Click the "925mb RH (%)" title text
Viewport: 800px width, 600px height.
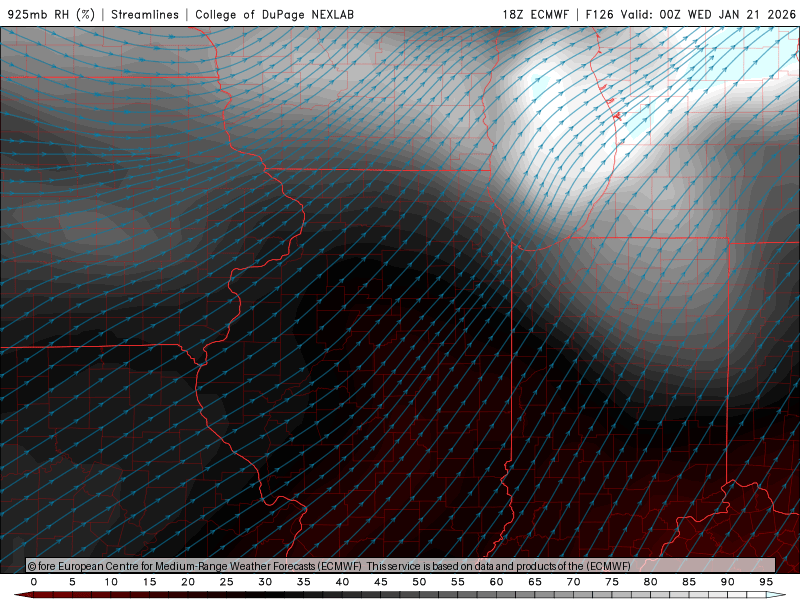(51, 14)
